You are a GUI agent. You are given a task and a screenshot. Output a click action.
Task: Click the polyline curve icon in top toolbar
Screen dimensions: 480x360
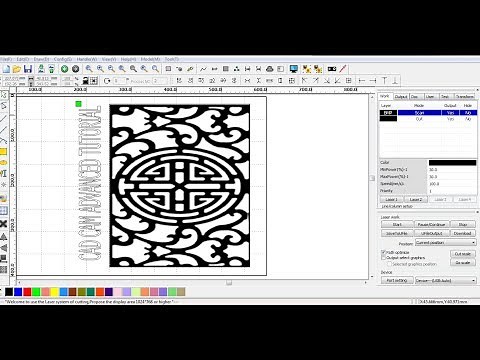click(x=203, y=69)
